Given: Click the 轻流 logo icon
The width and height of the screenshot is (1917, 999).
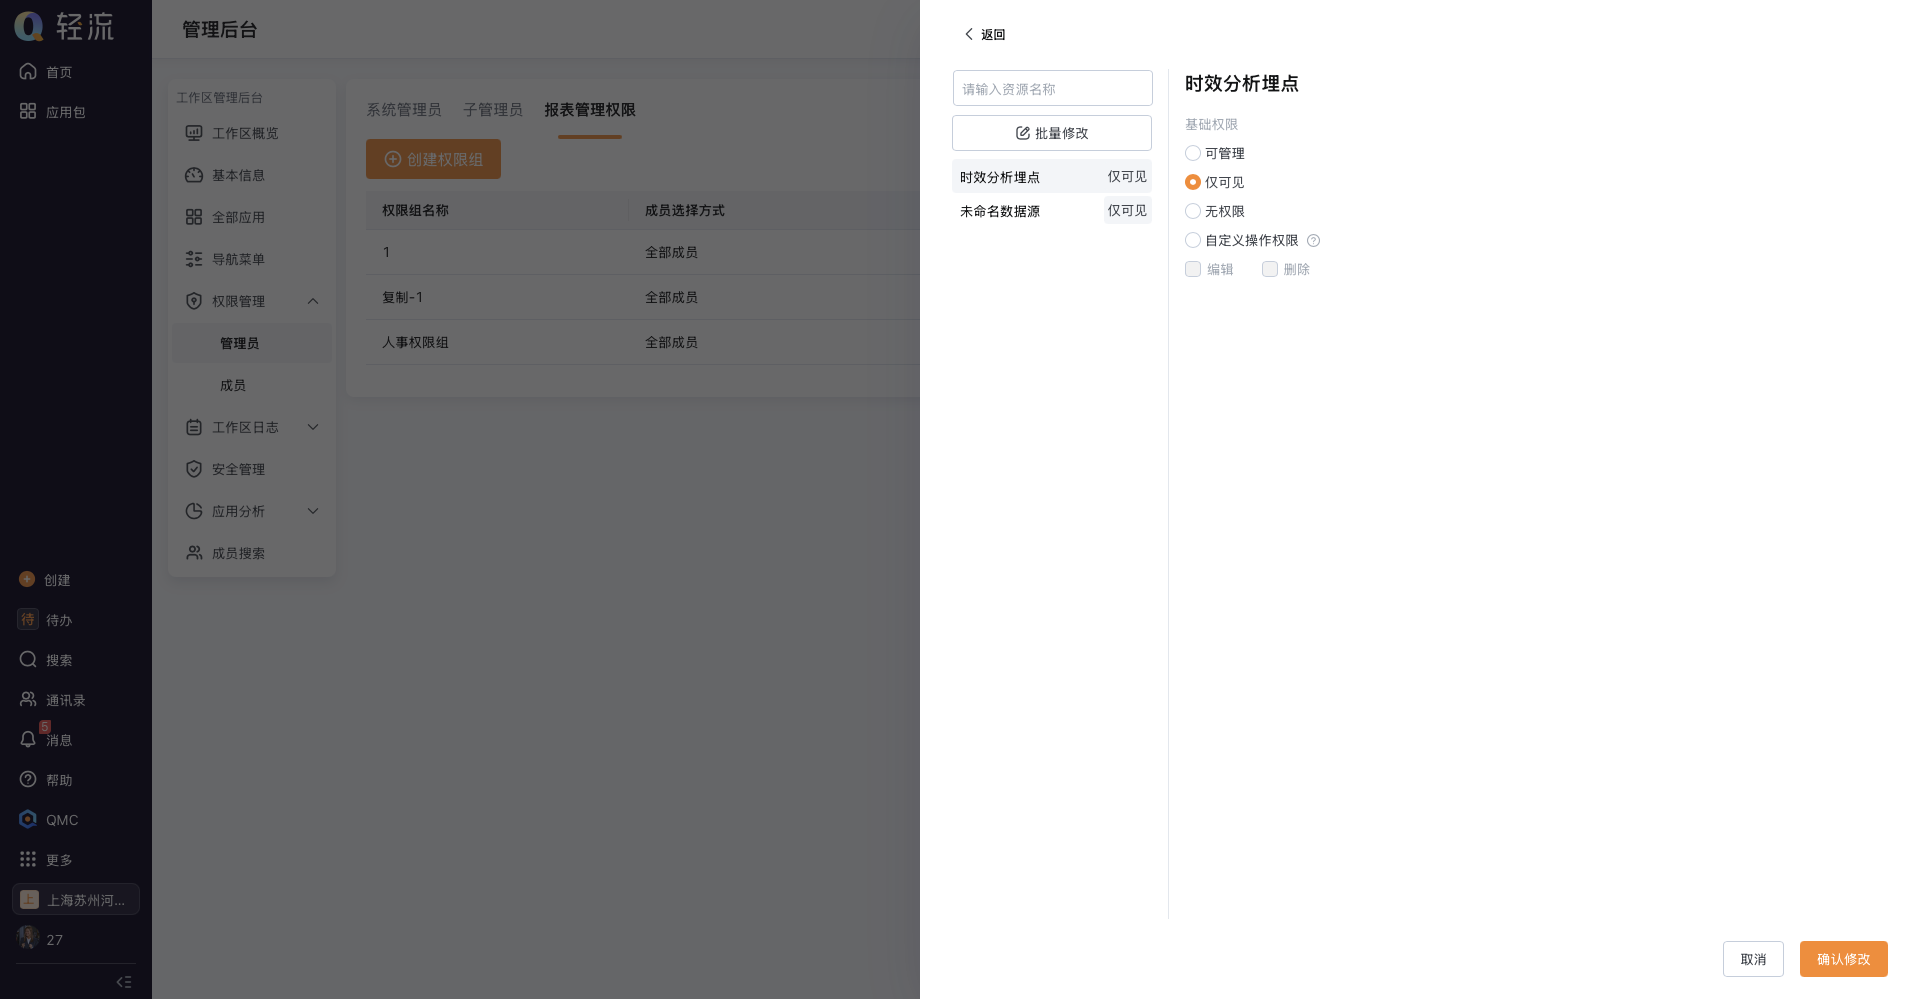Looking at the screenshot, I should click(29, 26).
